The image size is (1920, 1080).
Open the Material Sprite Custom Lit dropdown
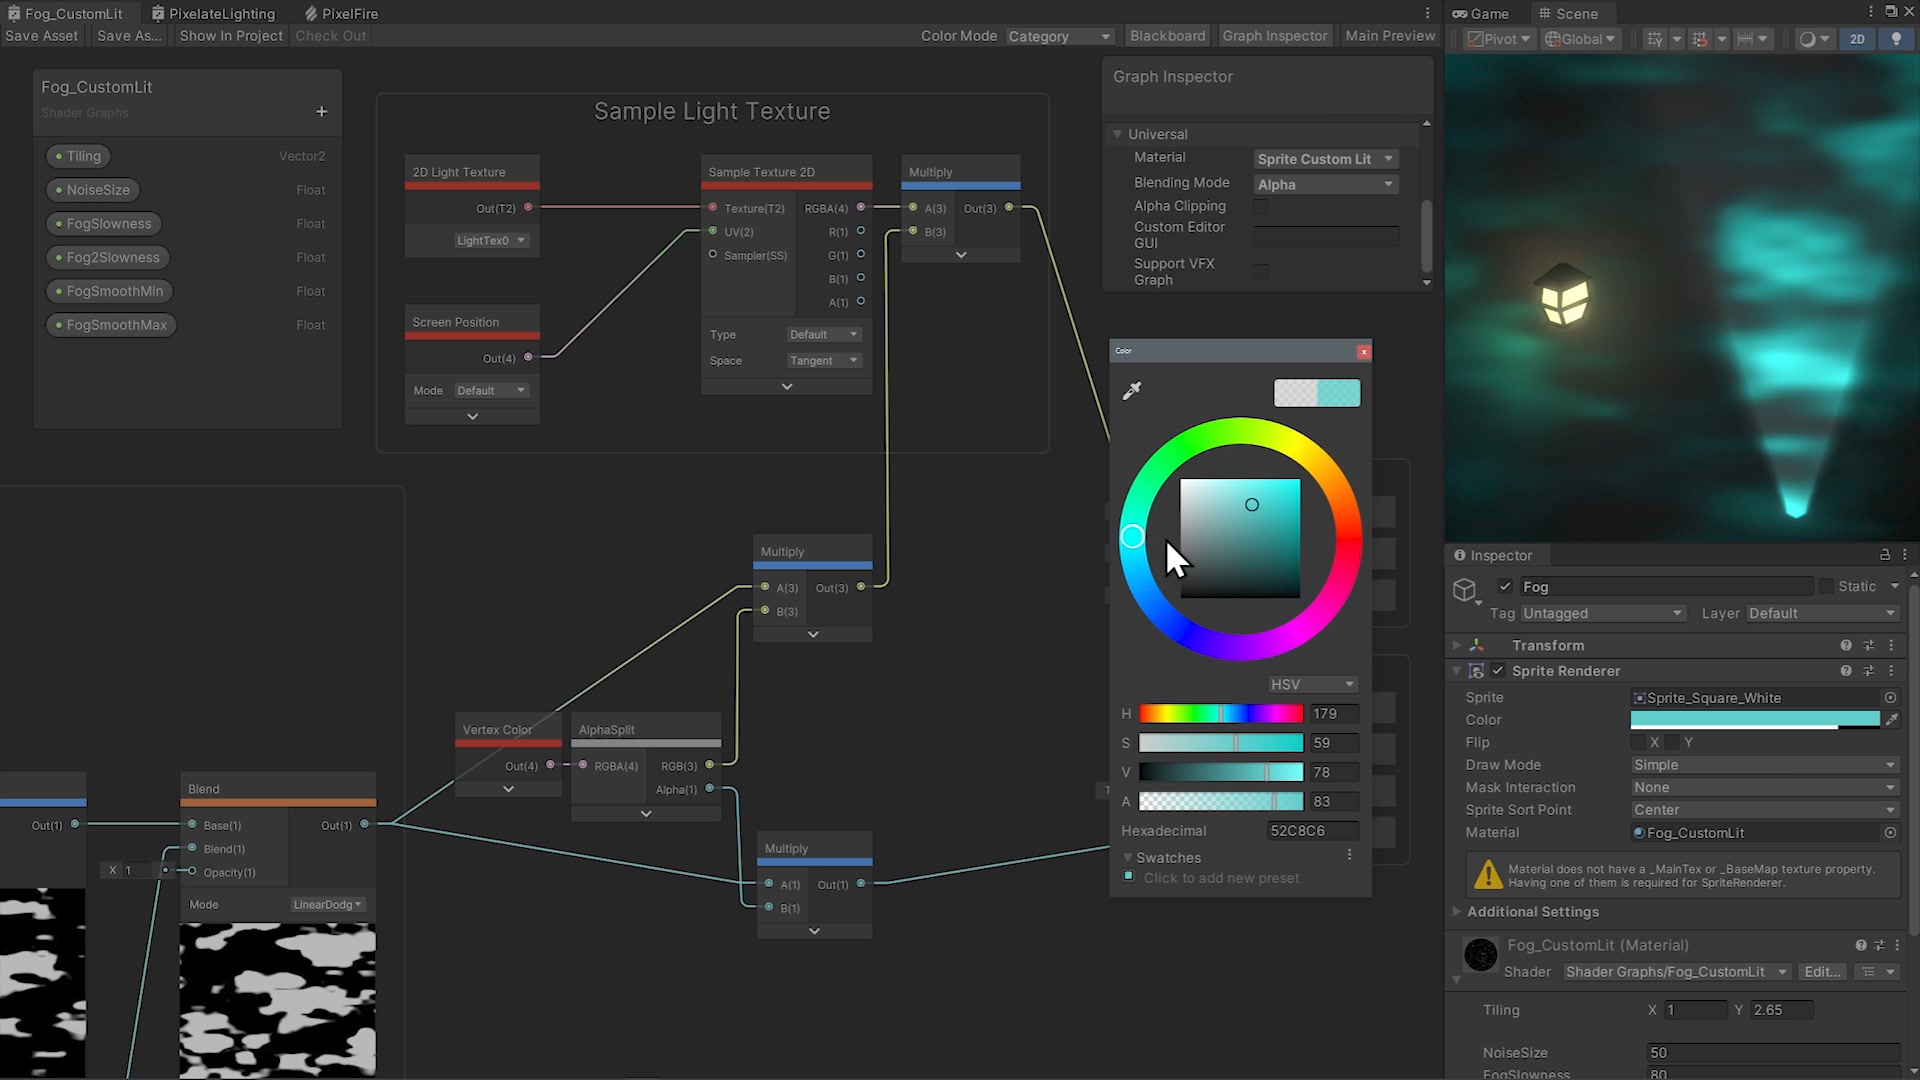(x=1326, y=159)
